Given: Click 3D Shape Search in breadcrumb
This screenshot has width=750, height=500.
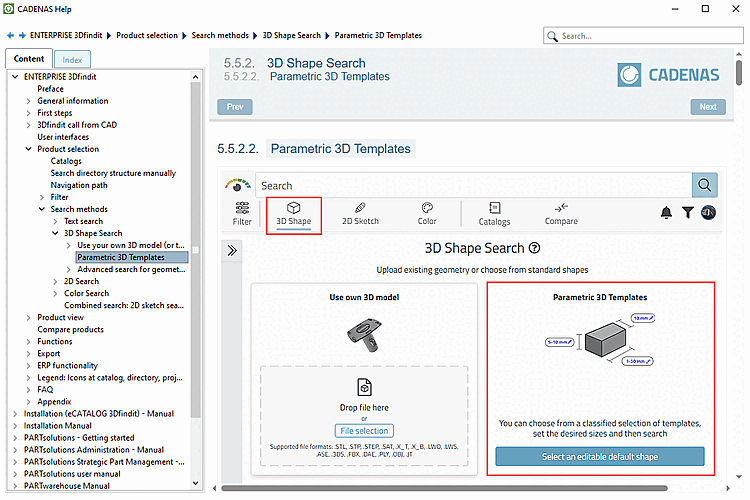Looking at the screenshot, I should click(292, 35).
